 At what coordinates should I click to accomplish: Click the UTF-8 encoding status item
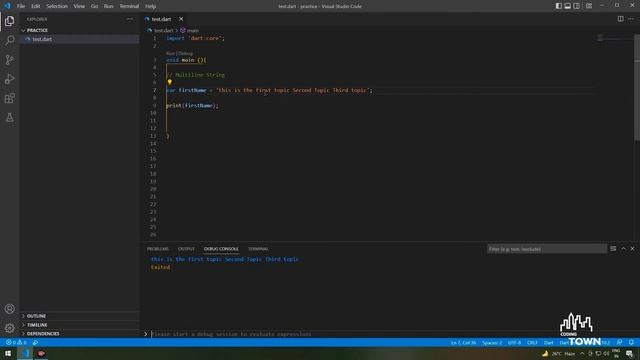point(514,342)
